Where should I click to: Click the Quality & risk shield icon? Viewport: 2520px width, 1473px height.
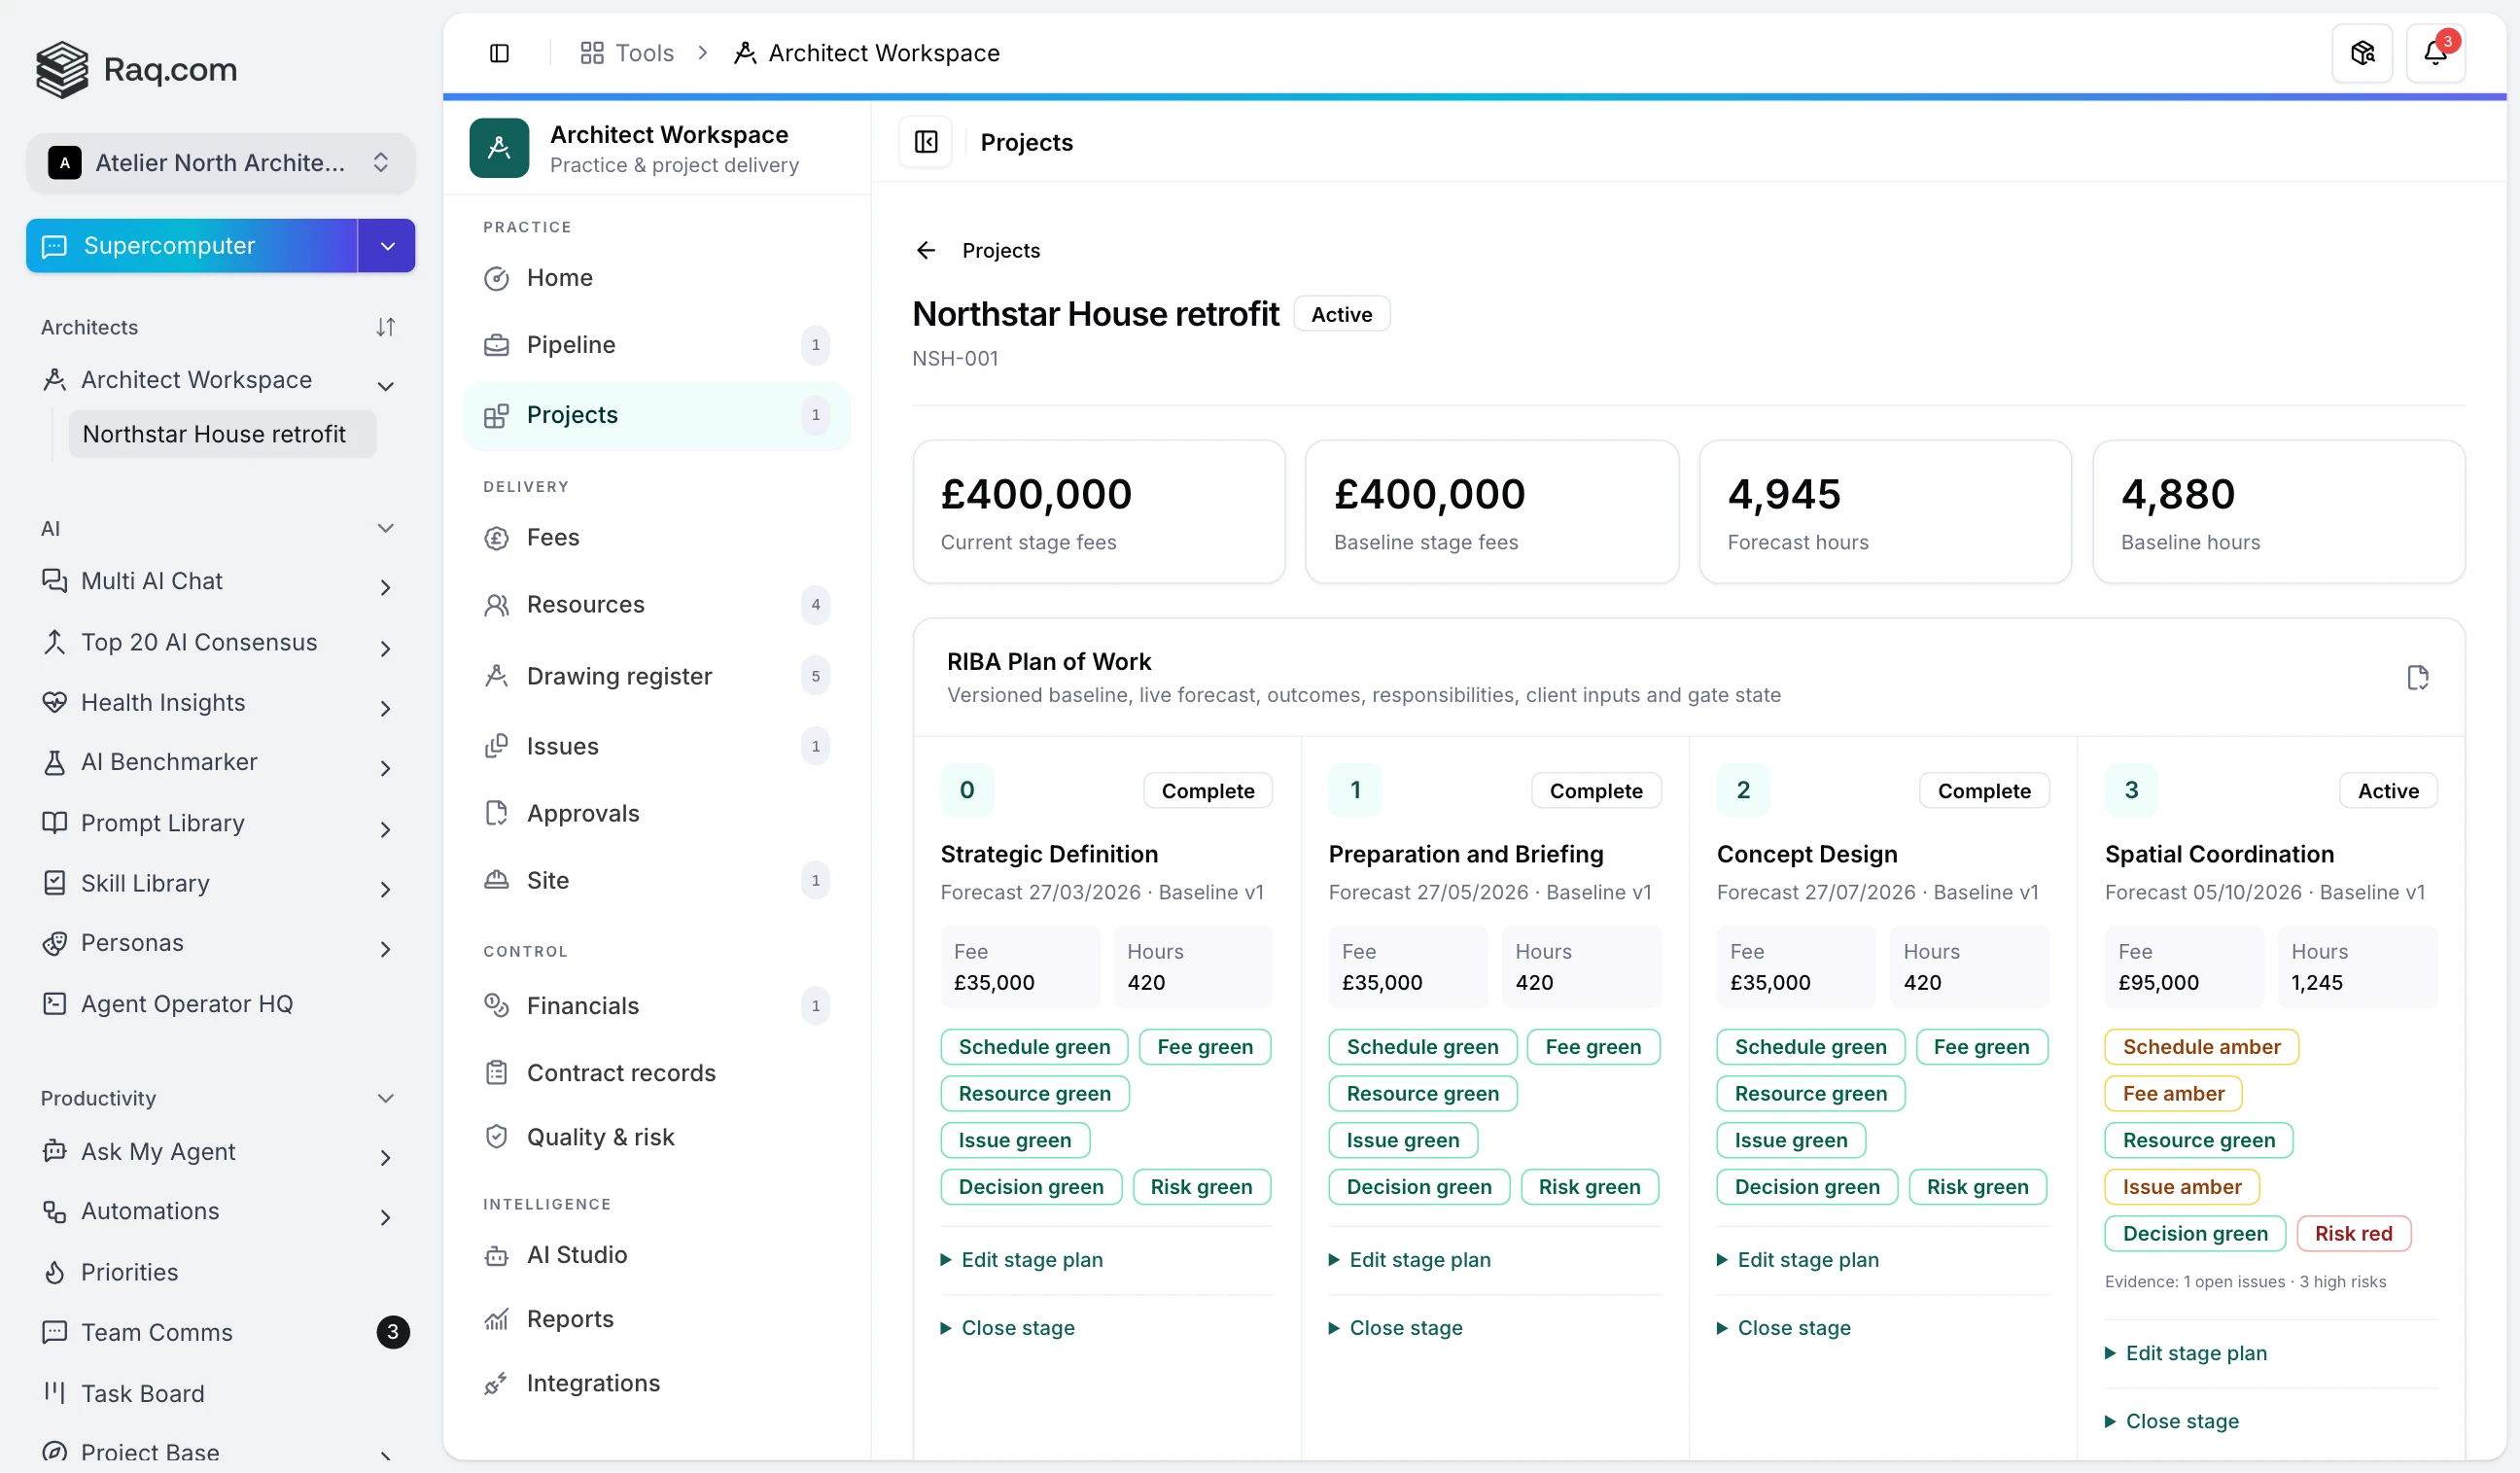pos(496,1137)
